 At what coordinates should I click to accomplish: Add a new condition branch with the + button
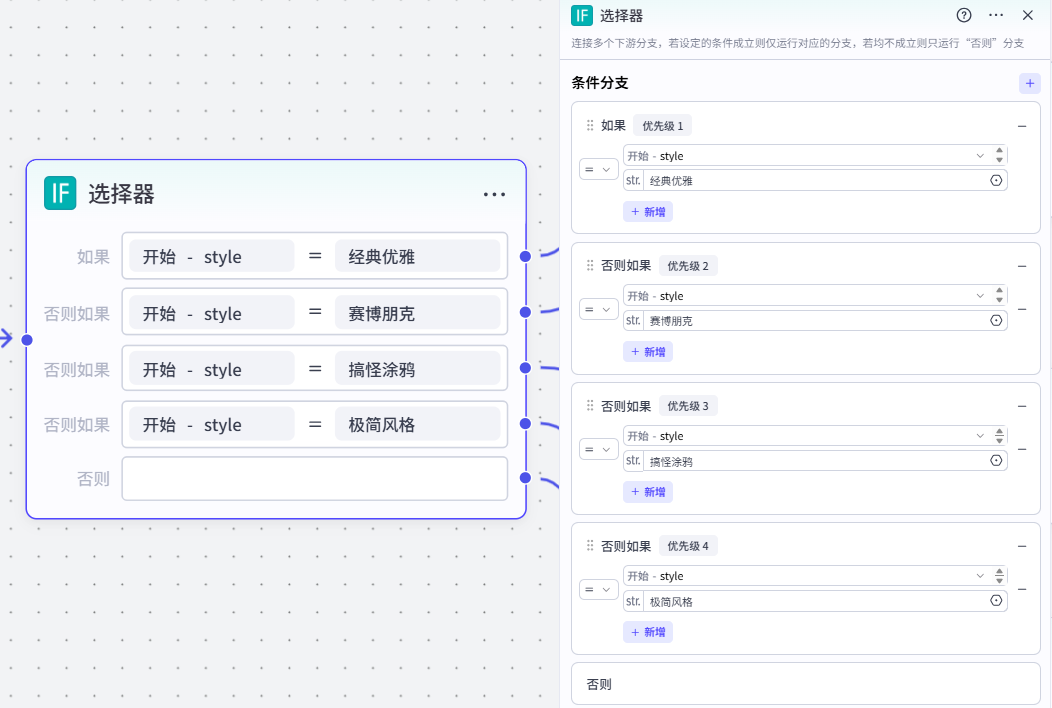click(1029, 83)
